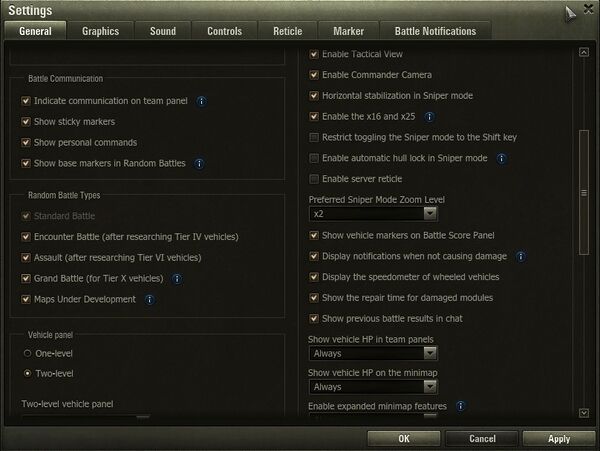Check Enable server reticle
The image size is (600, 451).
[x=314, y=179]
